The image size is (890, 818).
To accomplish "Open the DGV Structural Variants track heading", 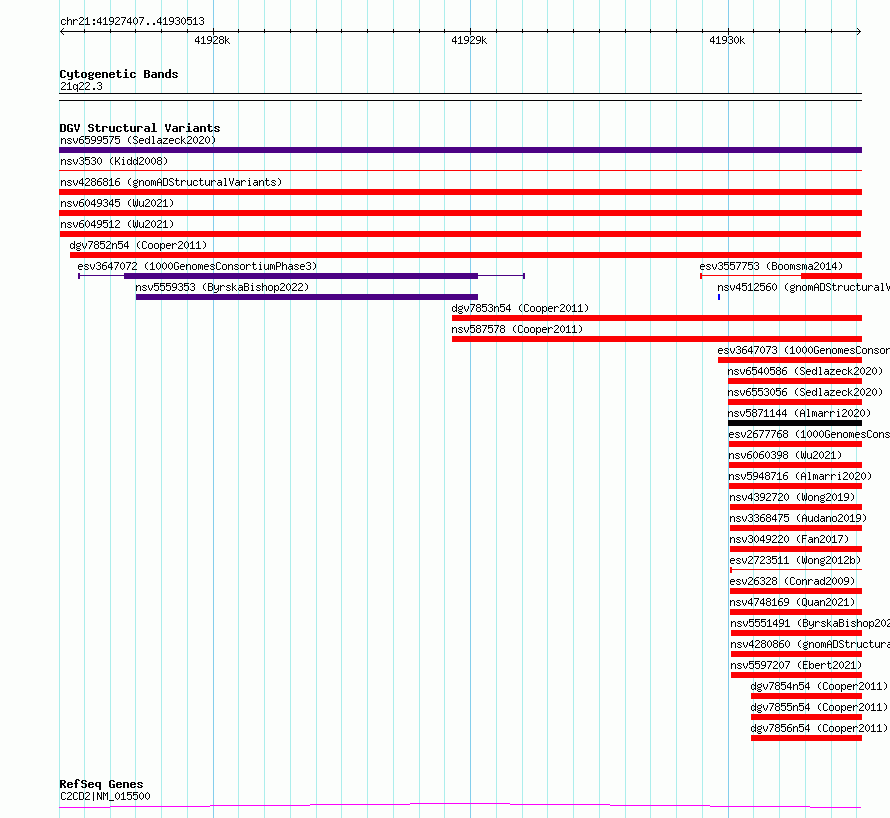I will (x=140, y=128).
